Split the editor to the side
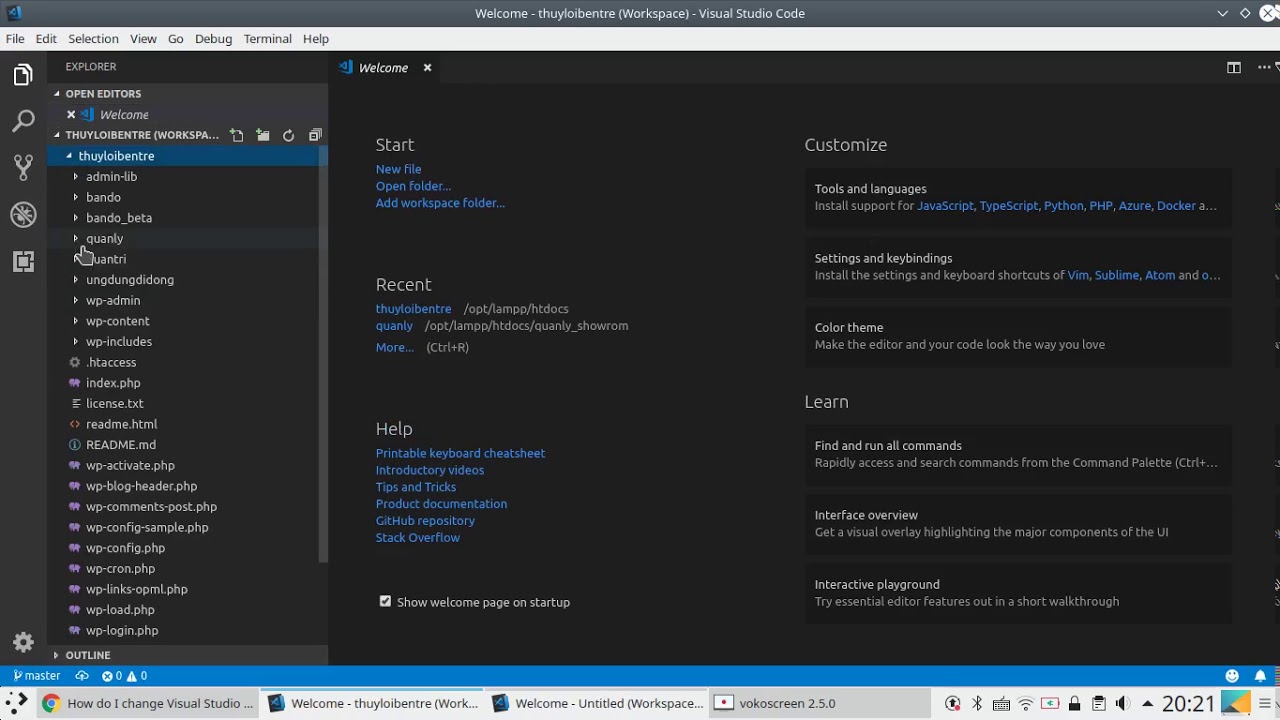Screen dimensions: 1280x720 (x=1234, y=68)
